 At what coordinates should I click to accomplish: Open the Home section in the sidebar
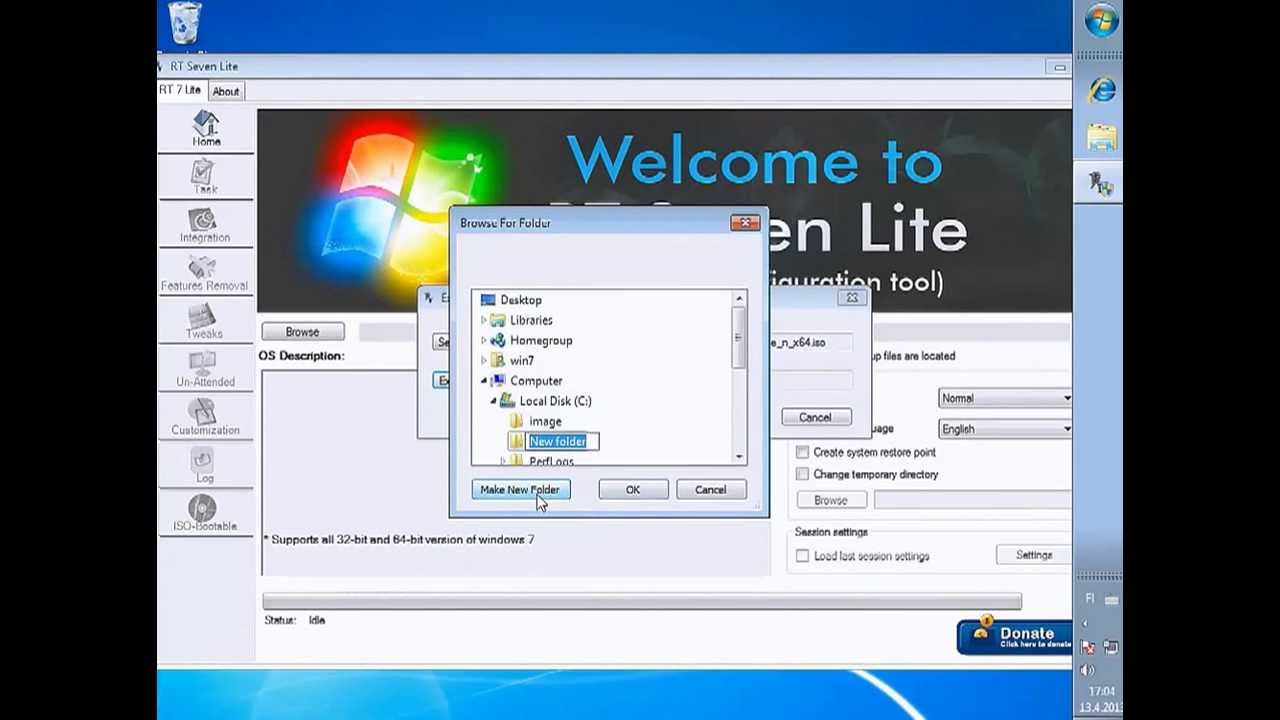(x=206, y=128)
